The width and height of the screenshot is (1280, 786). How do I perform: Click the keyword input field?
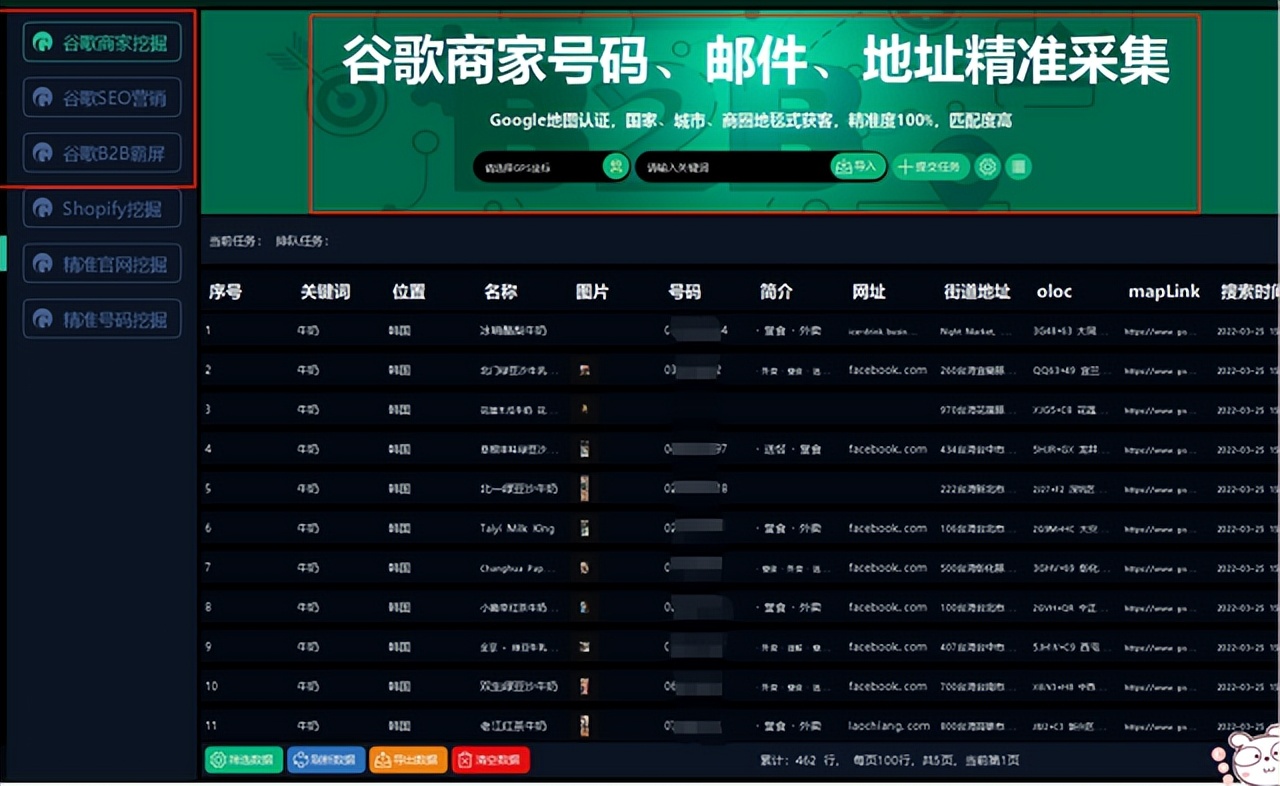coord(733,167)
